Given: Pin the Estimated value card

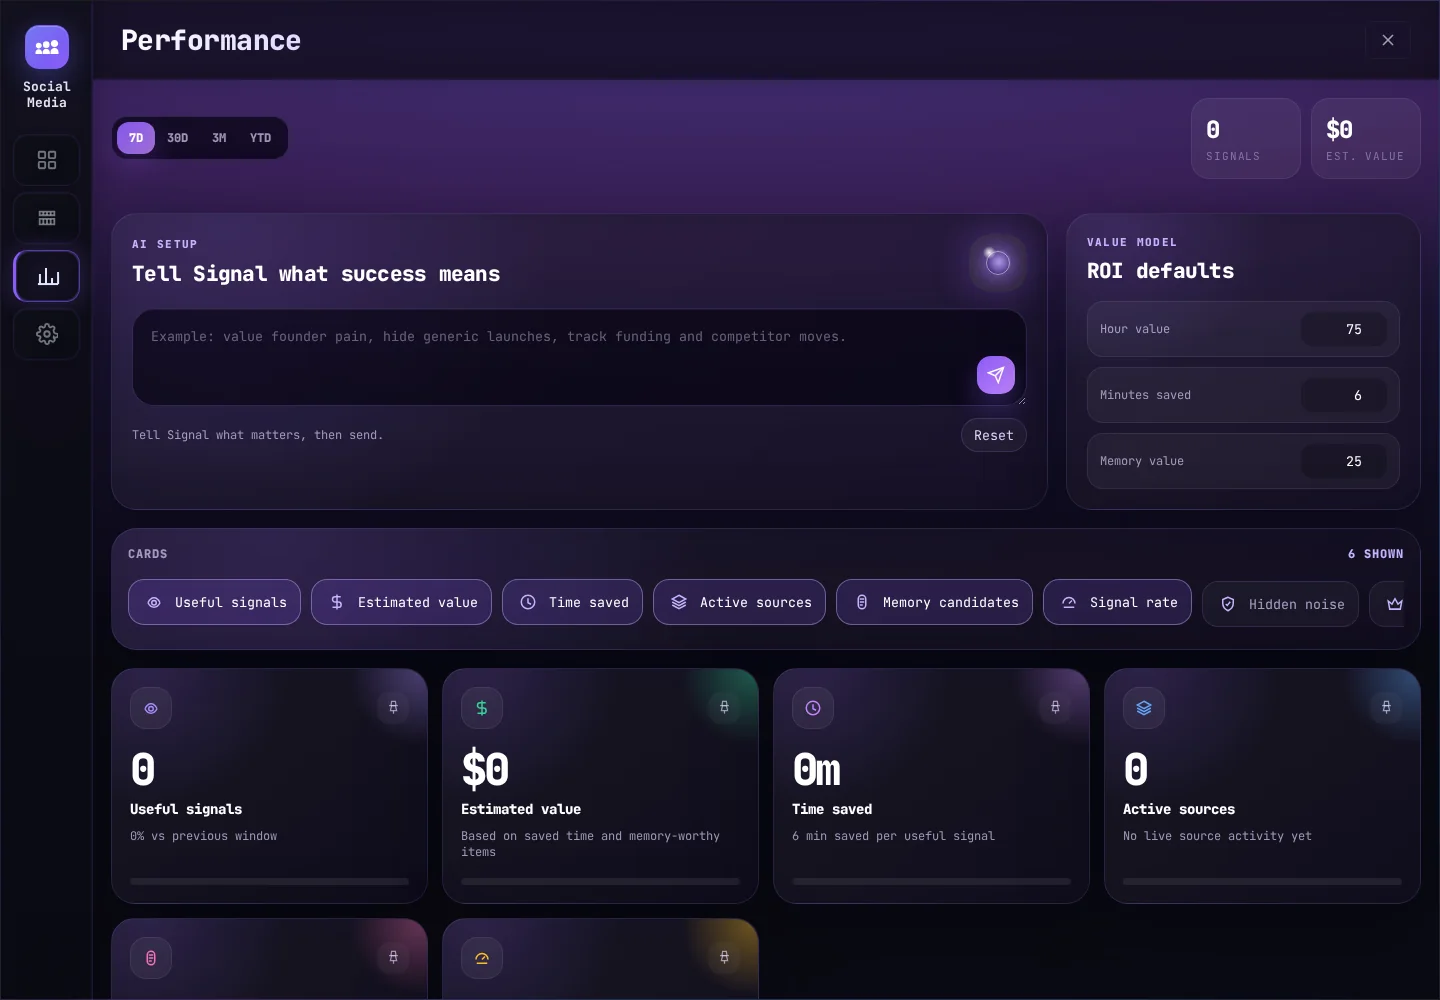Looking at the screenshot, I should [724, 707].
